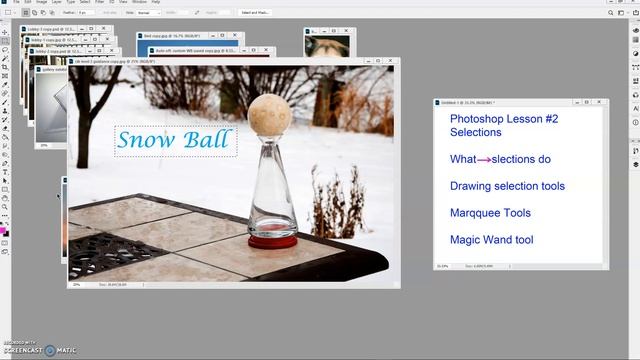This screenshot has width=640, height=360.
Task: Choose New Selection mode in options bar
Action: pyautogui.click(x=26, y=13)
